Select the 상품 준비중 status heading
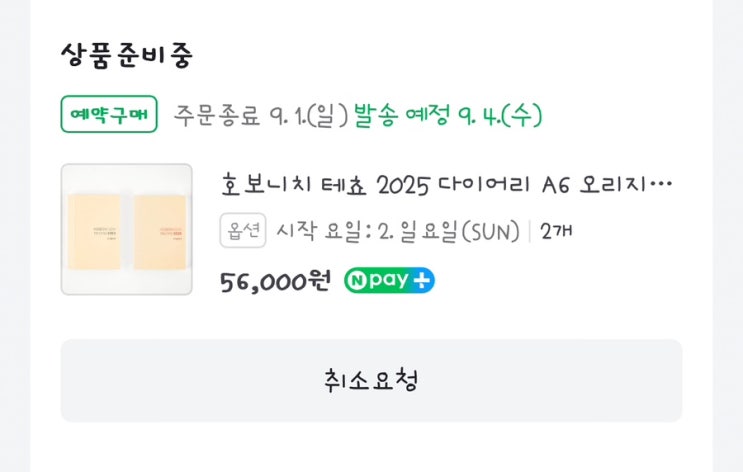743x472 pixels. pyautogui.click(x=127, y=56)
